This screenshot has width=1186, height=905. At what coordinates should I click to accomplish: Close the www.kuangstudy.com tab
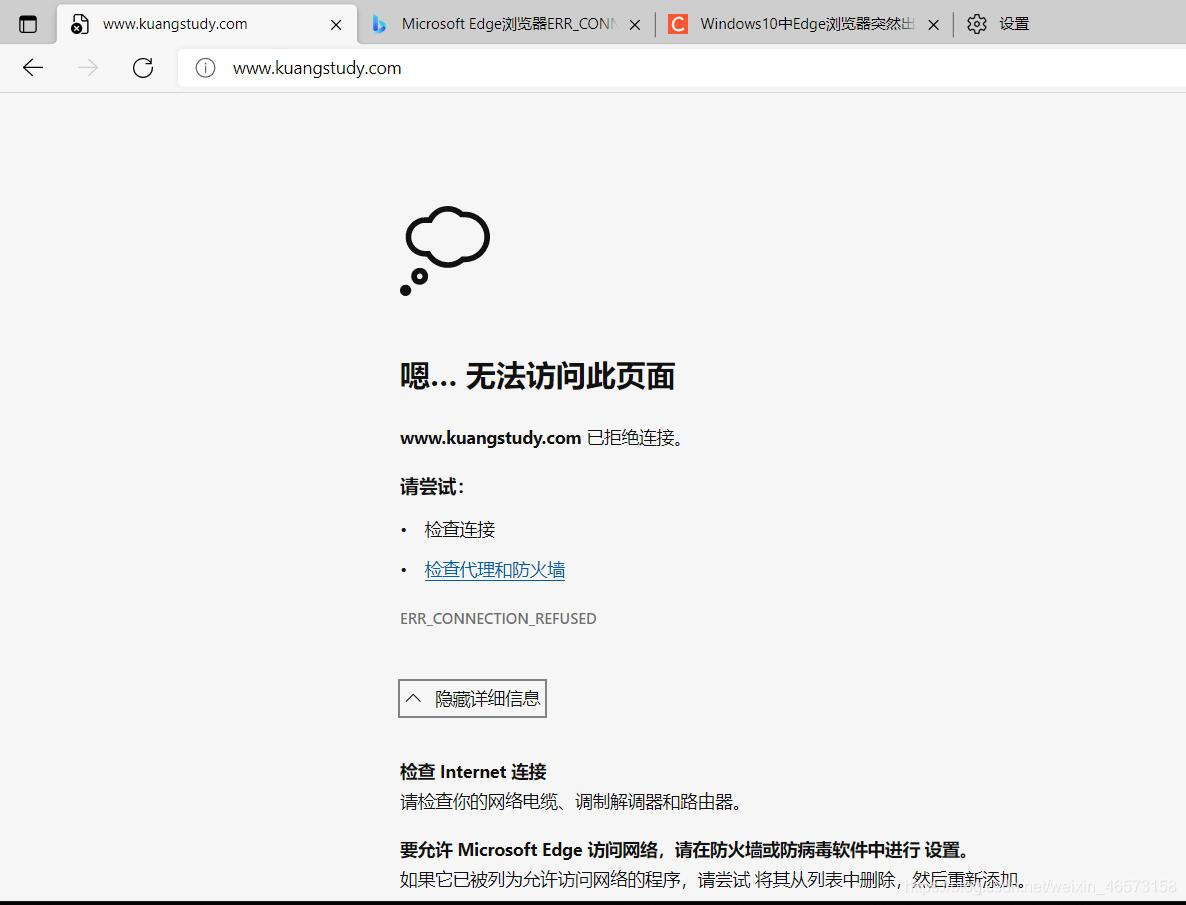click(337, 25)
